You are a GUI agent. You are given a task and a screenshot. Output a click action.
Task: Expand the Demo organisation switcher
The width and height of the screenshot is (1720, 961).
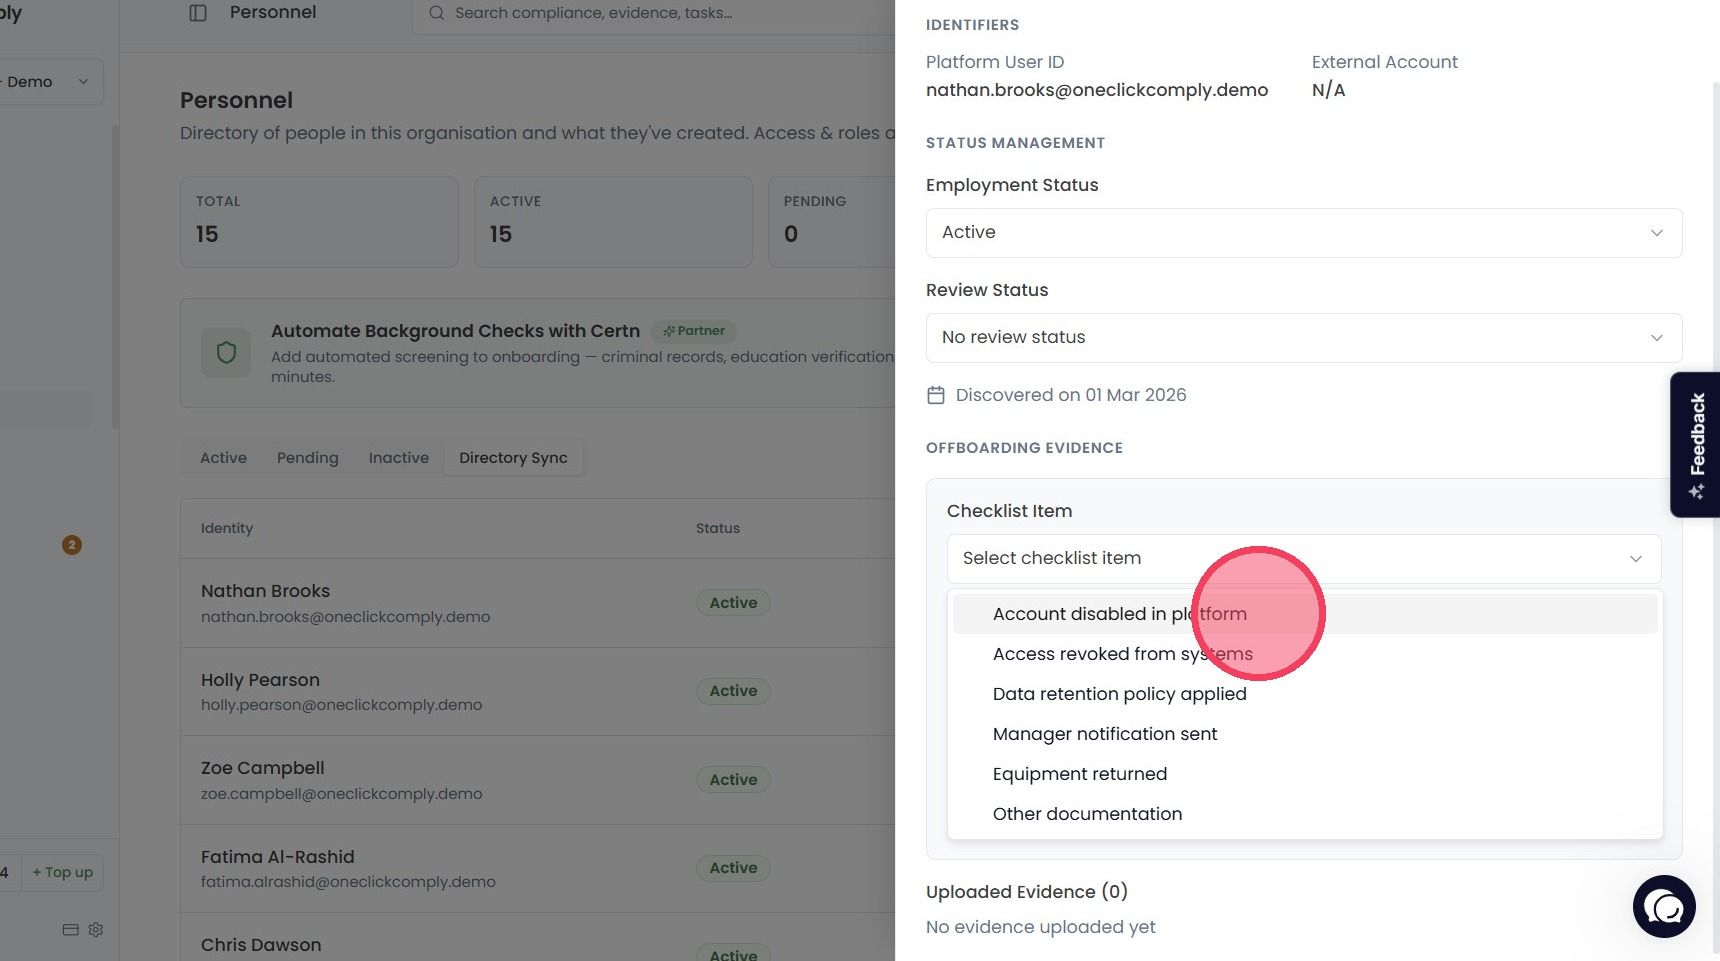50,82
